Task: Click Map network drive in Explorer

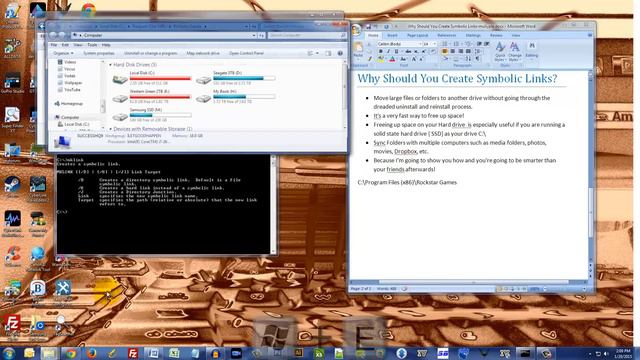Action: (203, 53)
